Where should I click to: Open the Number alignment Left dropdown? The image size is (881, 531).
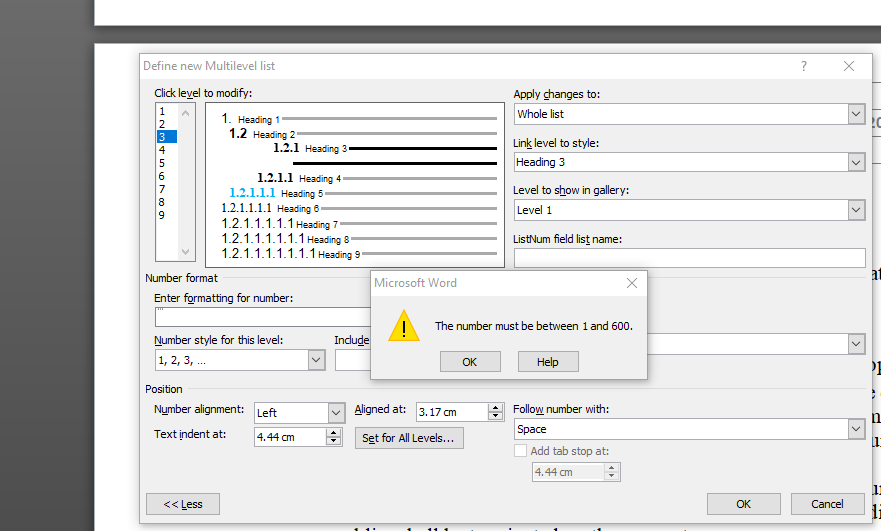point(336,413)
